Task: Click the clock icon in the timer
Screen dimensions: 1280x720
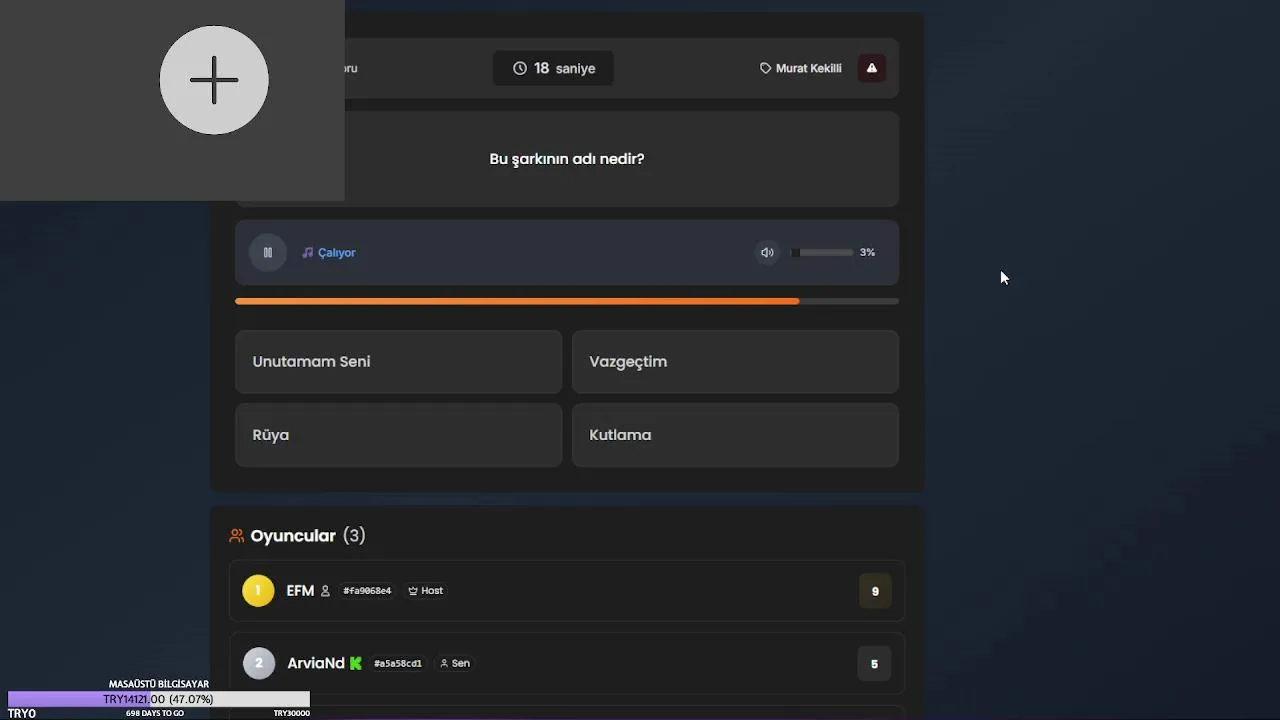Action: point(520,68)
